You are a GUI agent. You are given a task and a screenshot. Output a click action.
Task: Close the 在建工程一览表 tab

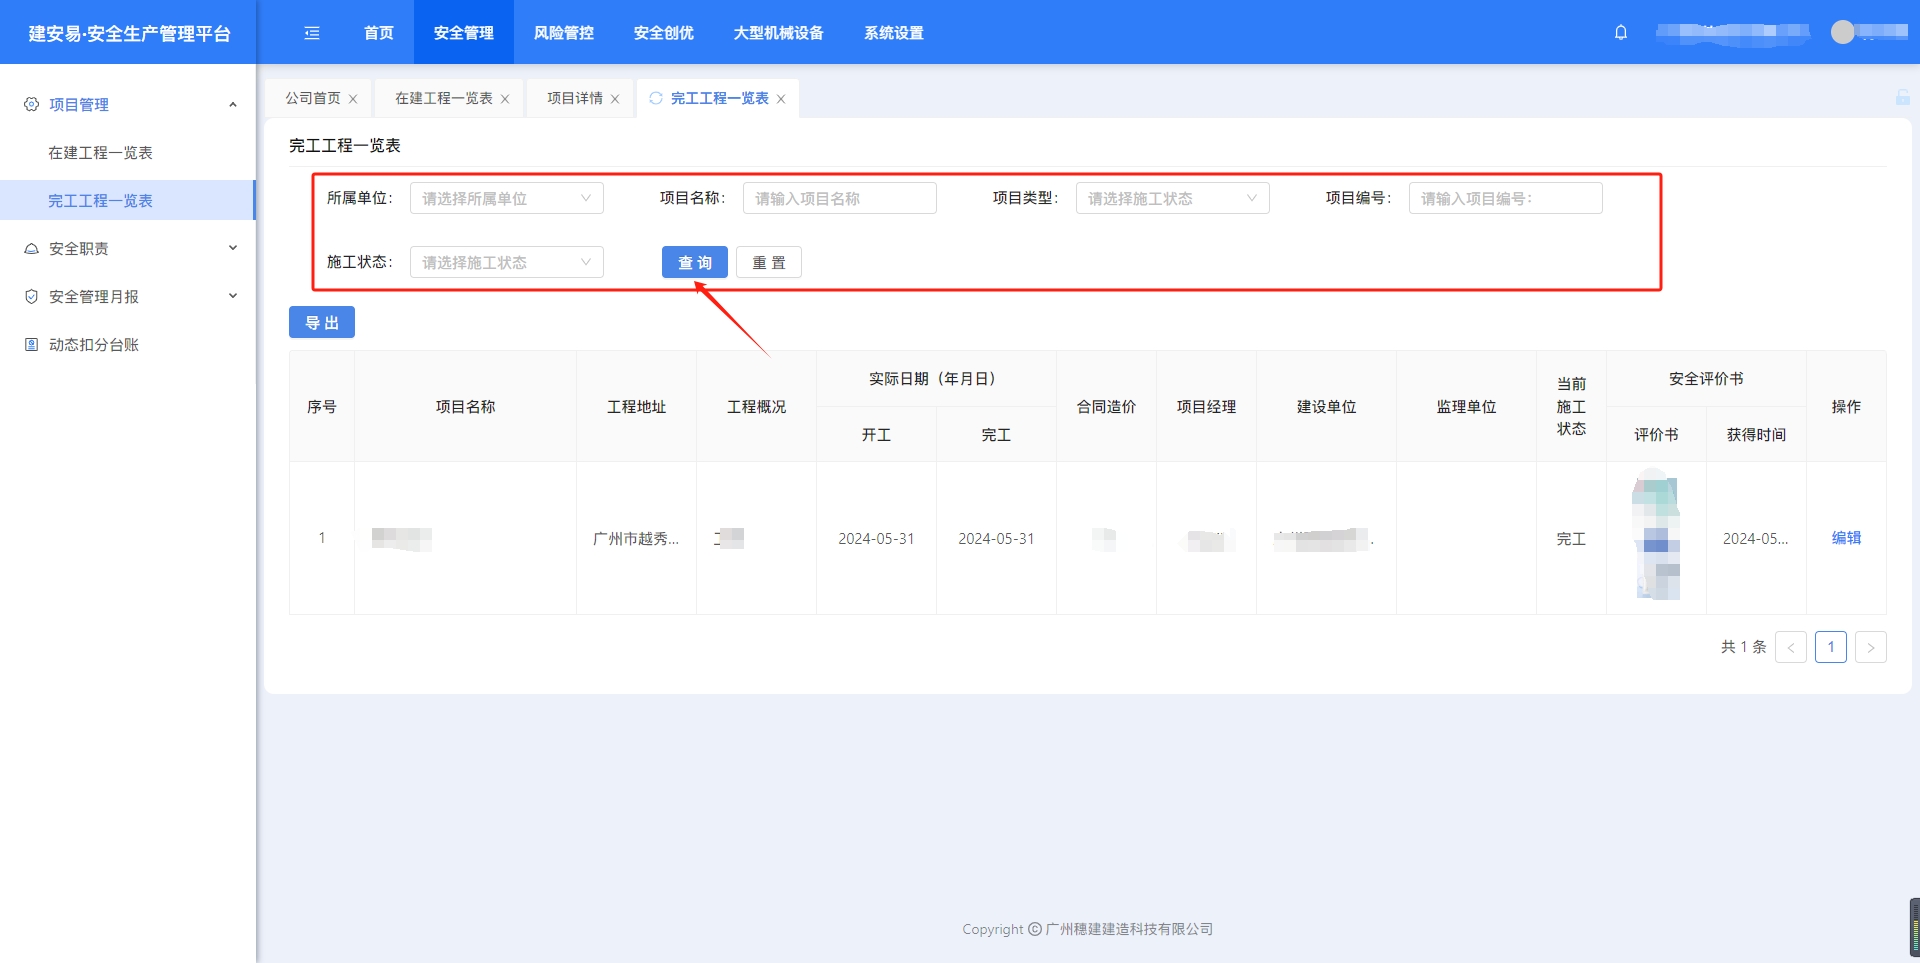click(505, 99)
